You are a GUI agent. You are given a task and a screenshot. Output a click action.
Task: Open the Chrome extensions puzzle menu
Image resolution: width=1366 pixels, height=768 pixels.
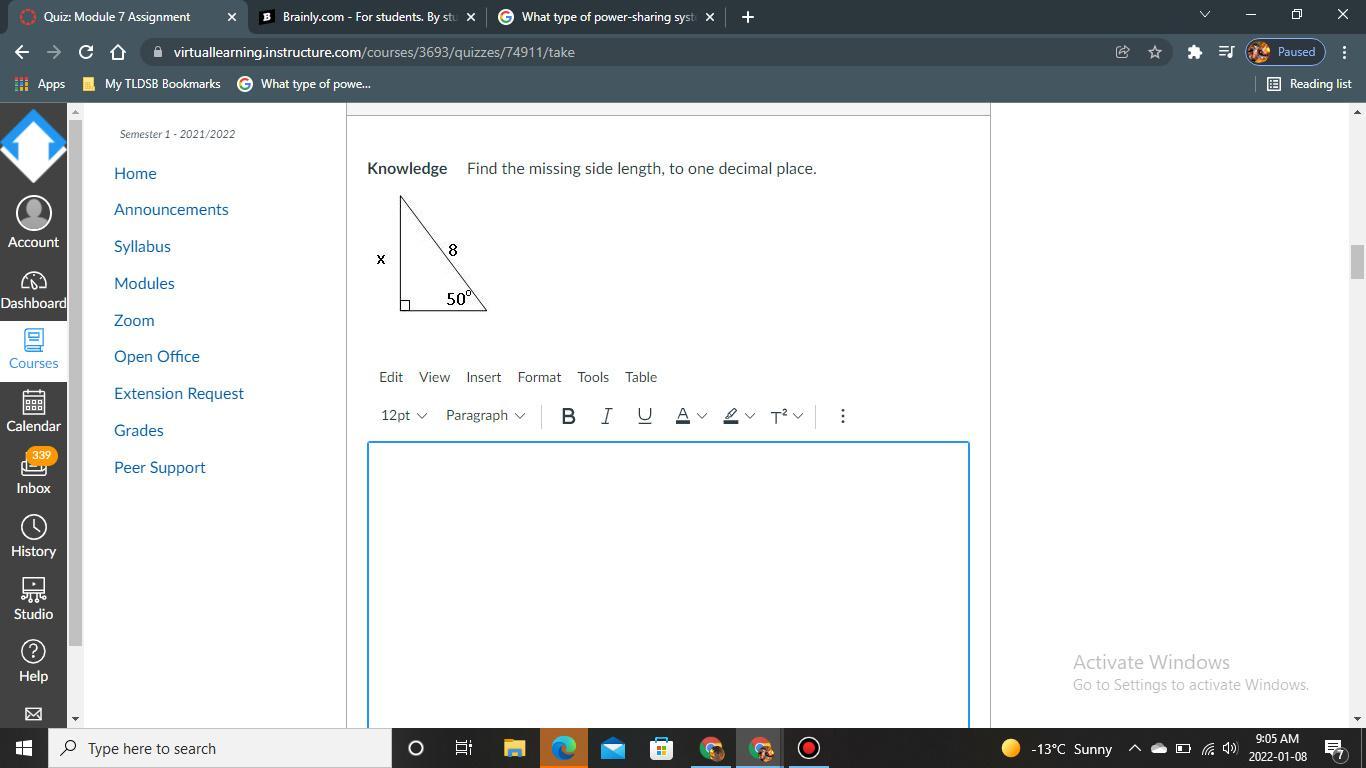(x=1194, y=52)
